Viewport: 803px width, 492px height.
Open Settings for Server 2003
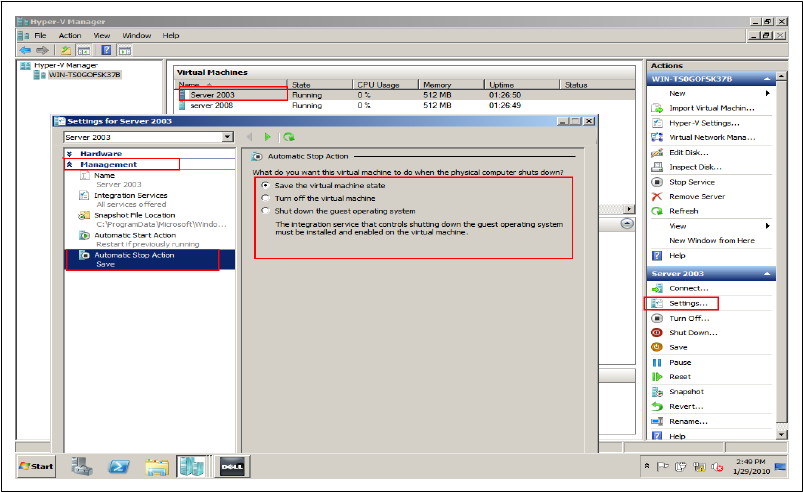coord(687,303)
